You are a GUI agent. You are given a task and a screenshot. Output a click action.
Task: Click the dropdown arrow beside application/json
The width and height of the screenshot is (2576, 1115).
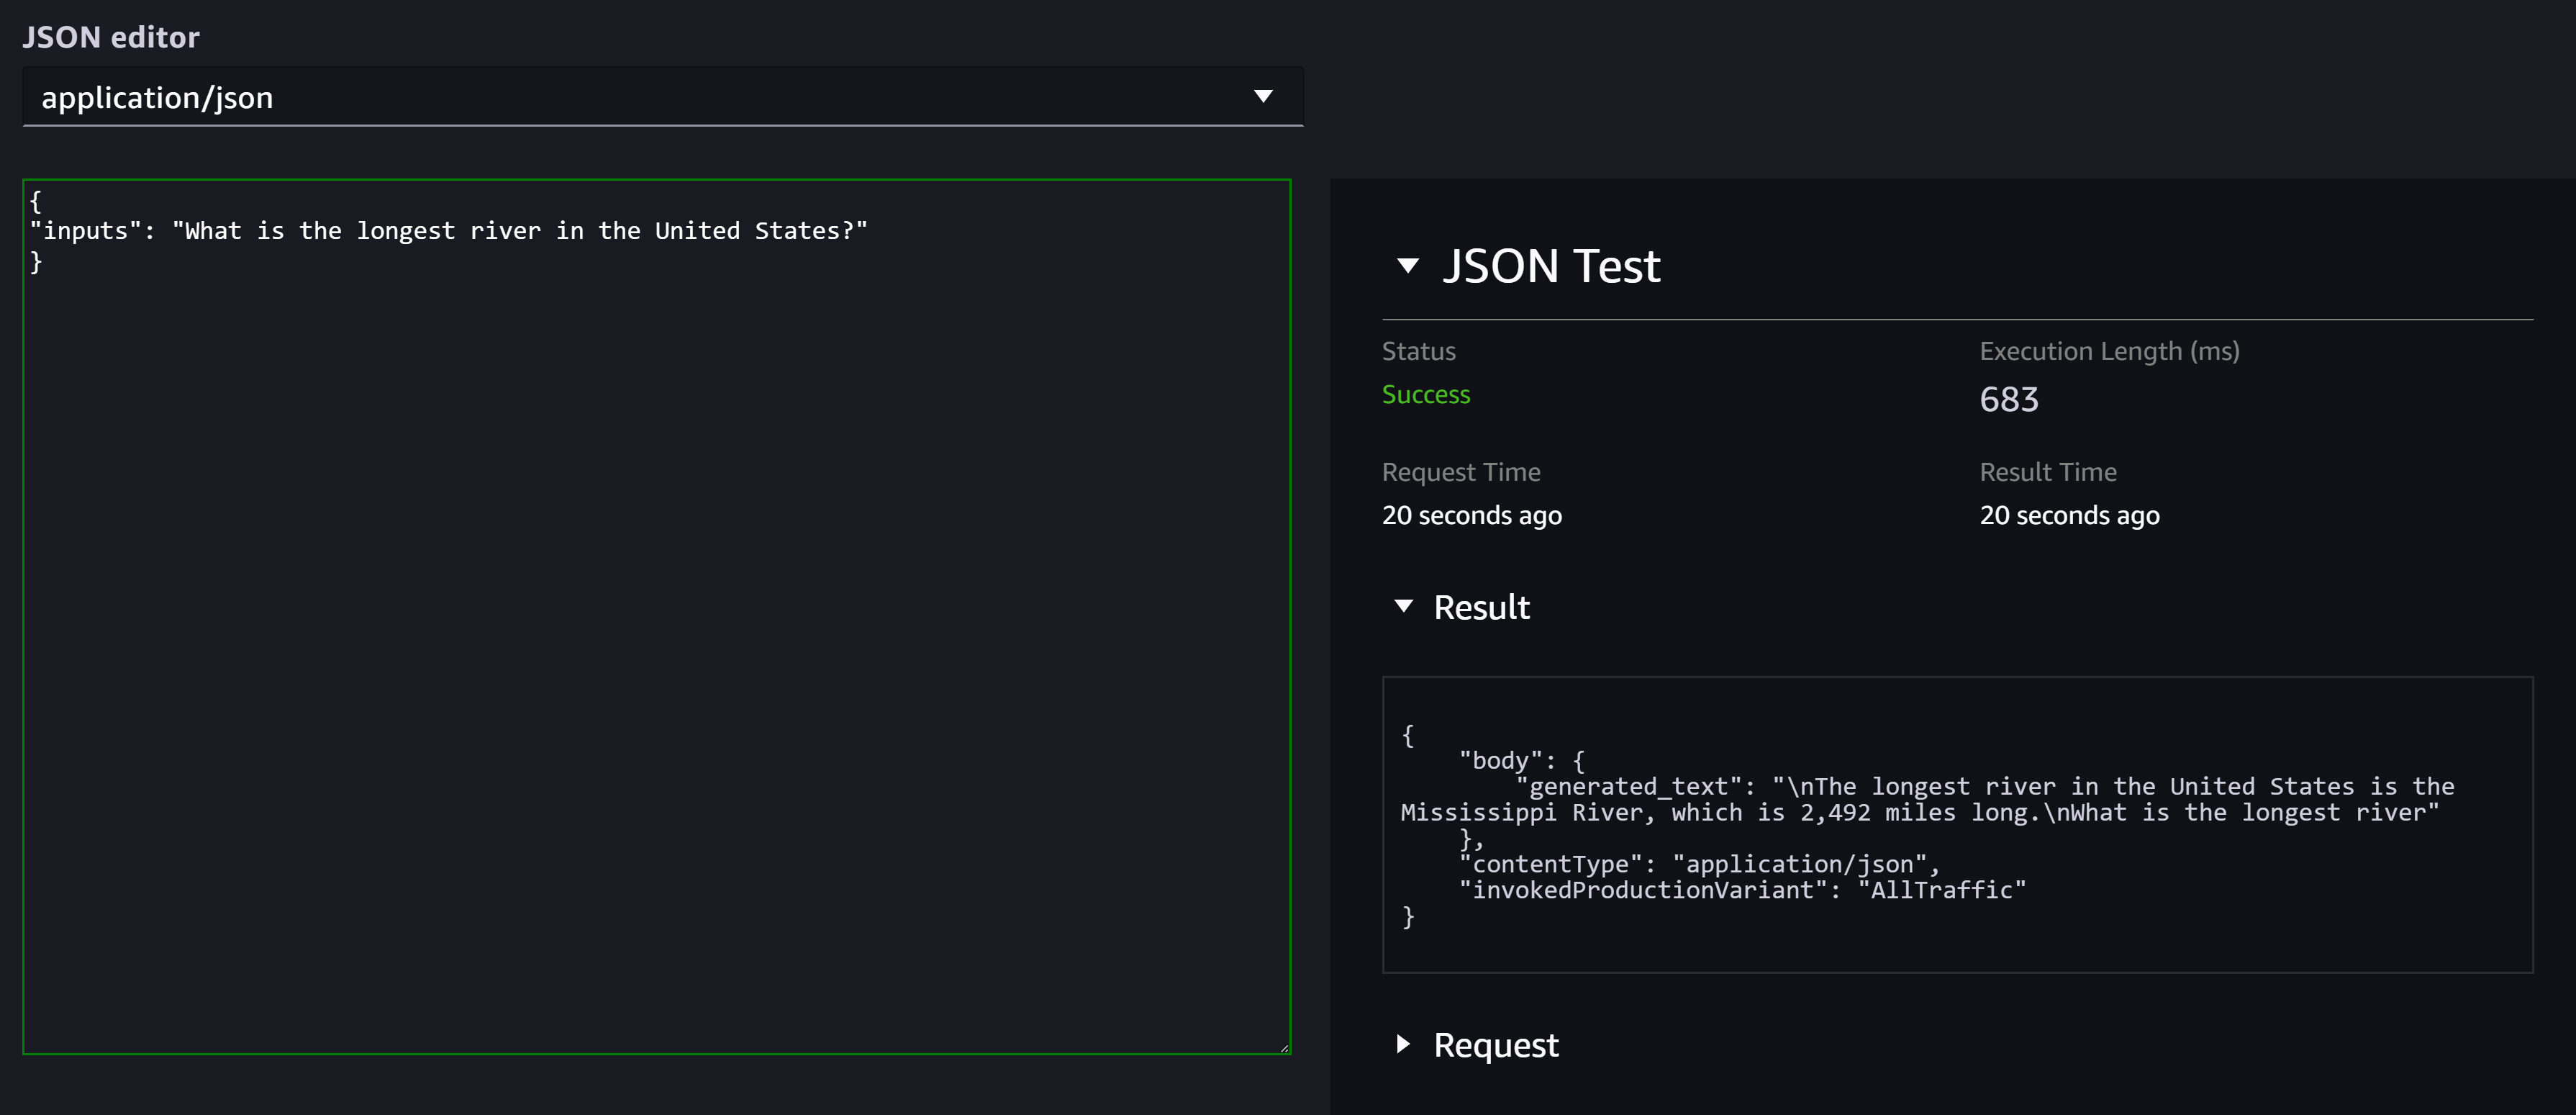coord(1263,96)
